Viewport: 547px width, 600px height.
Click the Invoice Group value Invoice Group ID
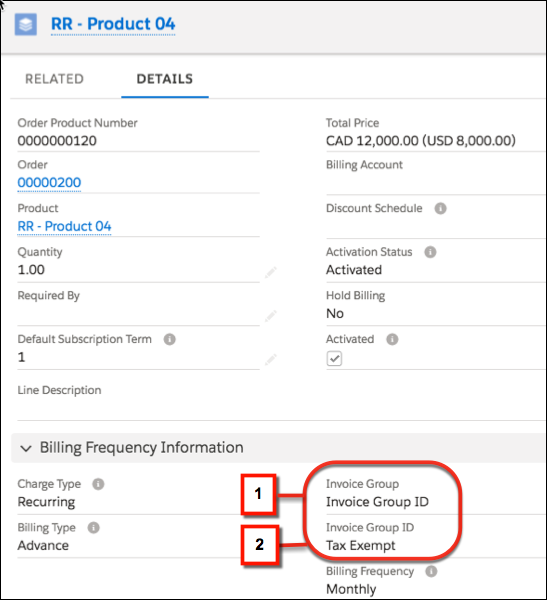377,502
